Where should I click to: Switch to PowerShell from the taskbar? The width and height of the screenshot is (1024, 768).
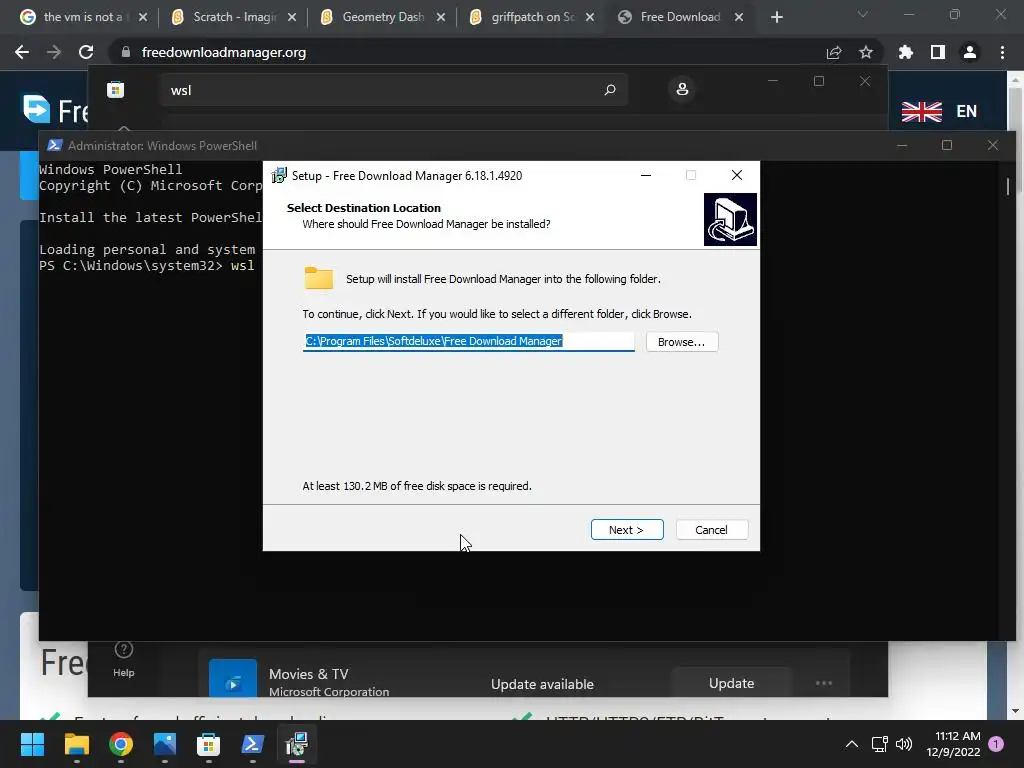pyautogui.click(x=253, y=744)
